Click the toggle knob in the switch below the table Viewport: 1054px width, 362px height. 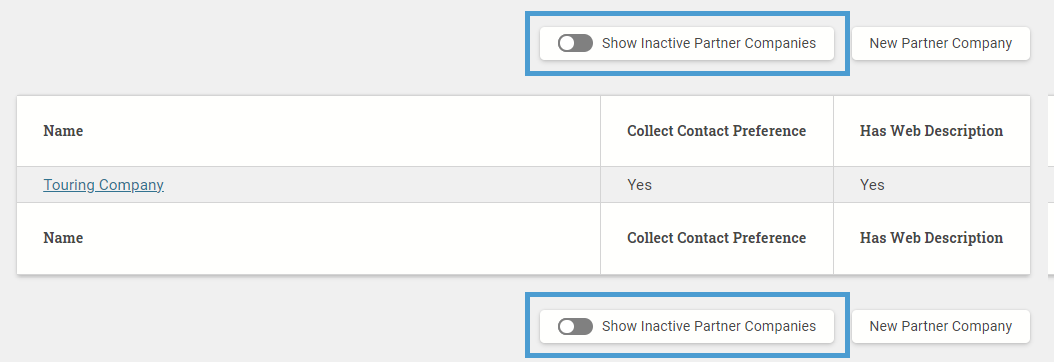[567, 326]
